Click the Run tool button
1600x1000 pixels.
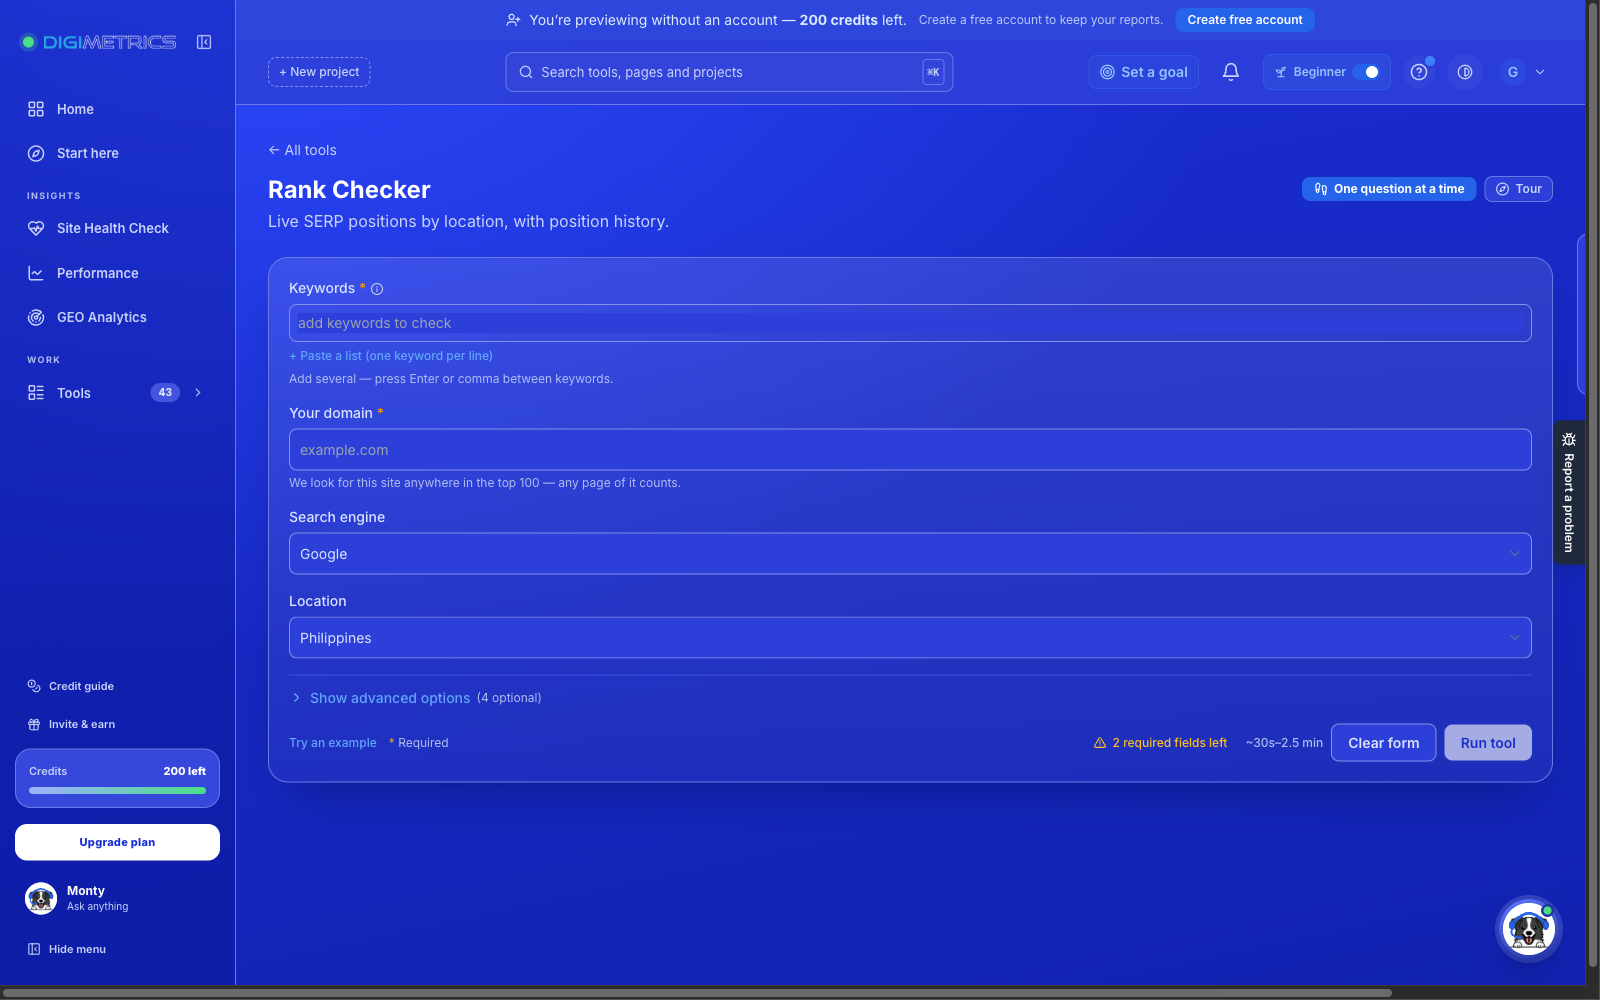pyautogui.click(x=1488, y=743)
